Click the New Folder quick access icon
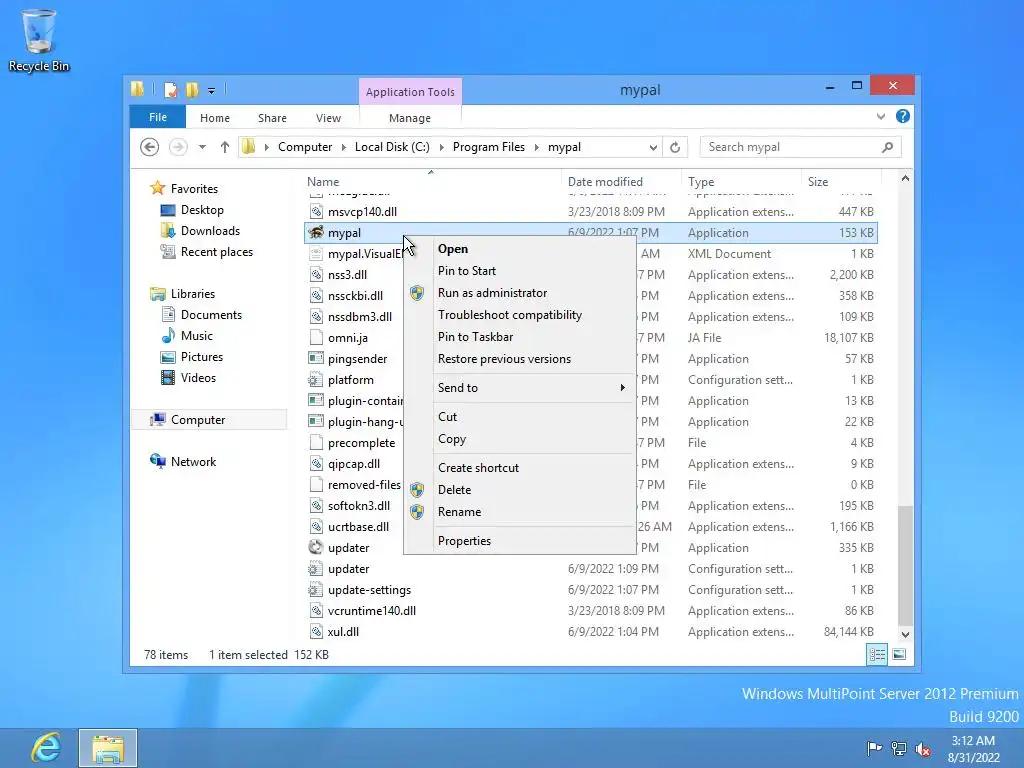Screen dimensions: 1024x768 point(192,90)
